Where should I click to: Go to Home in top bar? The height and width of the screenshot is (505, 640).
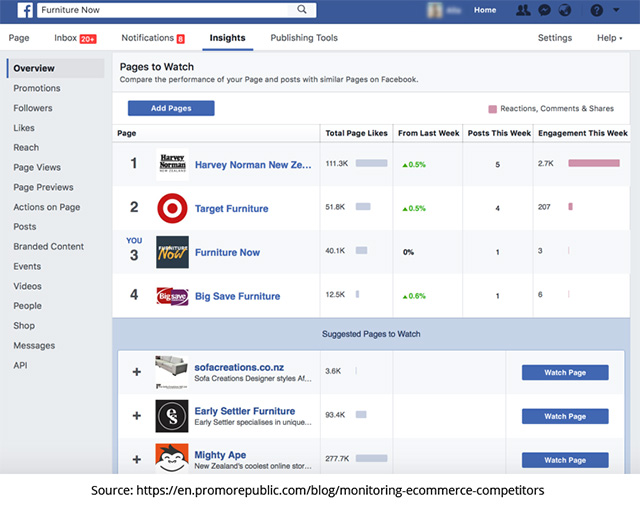coord(485,10)
